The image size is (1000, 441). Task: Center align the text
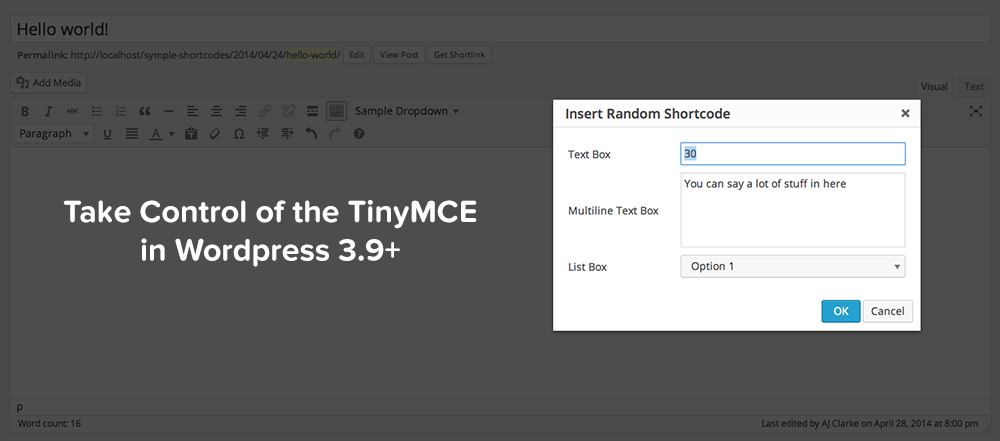click(216, 111)
